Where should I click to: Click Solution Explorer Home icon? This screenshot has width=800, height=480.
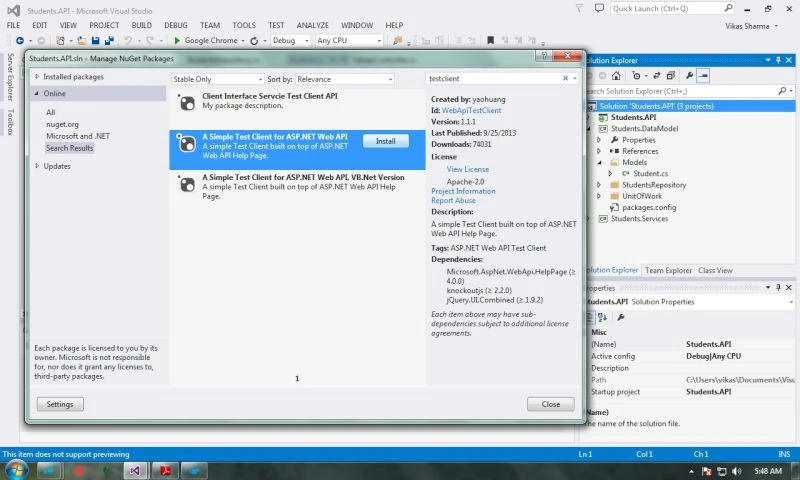[x=616, y=75]
